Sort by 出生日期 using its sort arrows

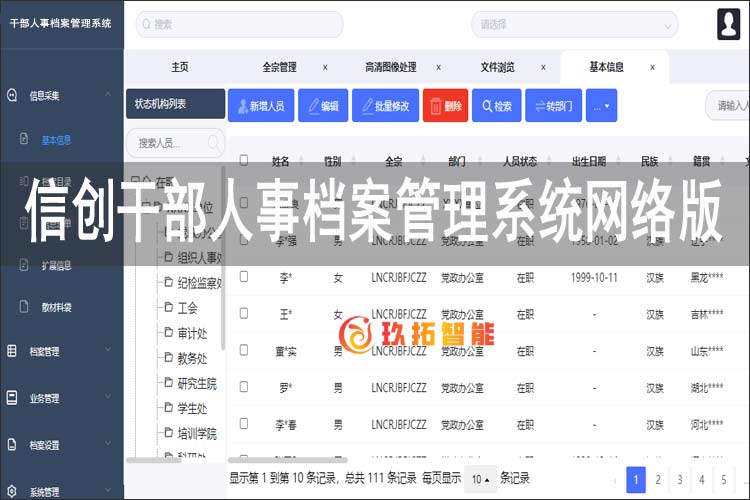coord(618,161)
